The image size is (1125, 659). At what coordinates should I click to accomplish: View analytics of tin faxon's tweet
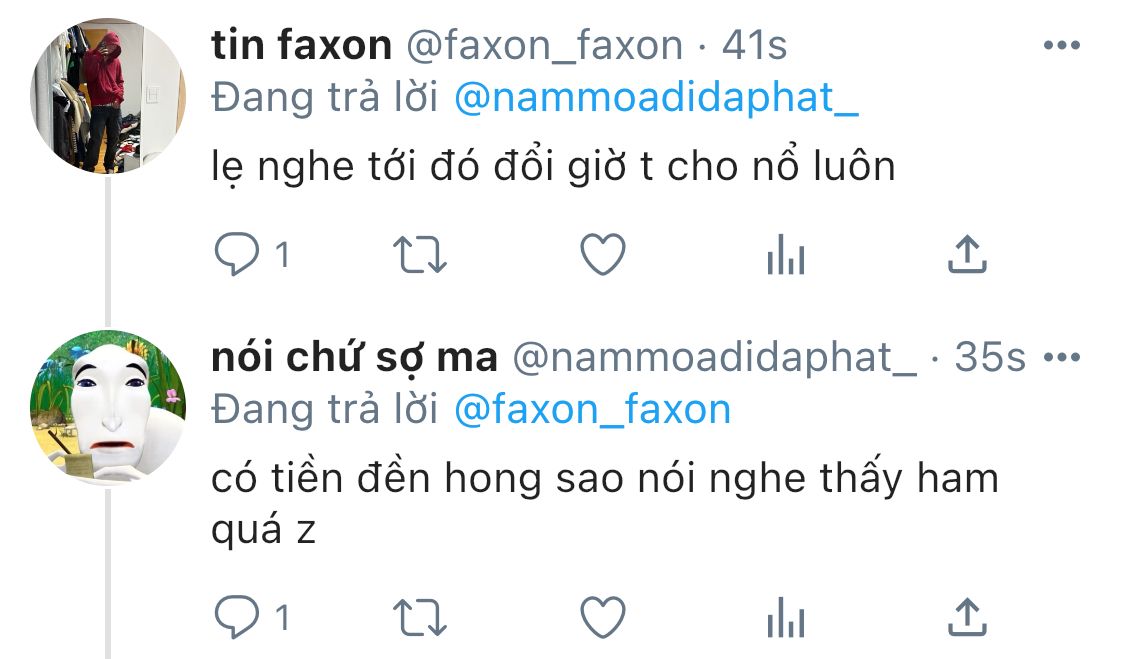786,255
